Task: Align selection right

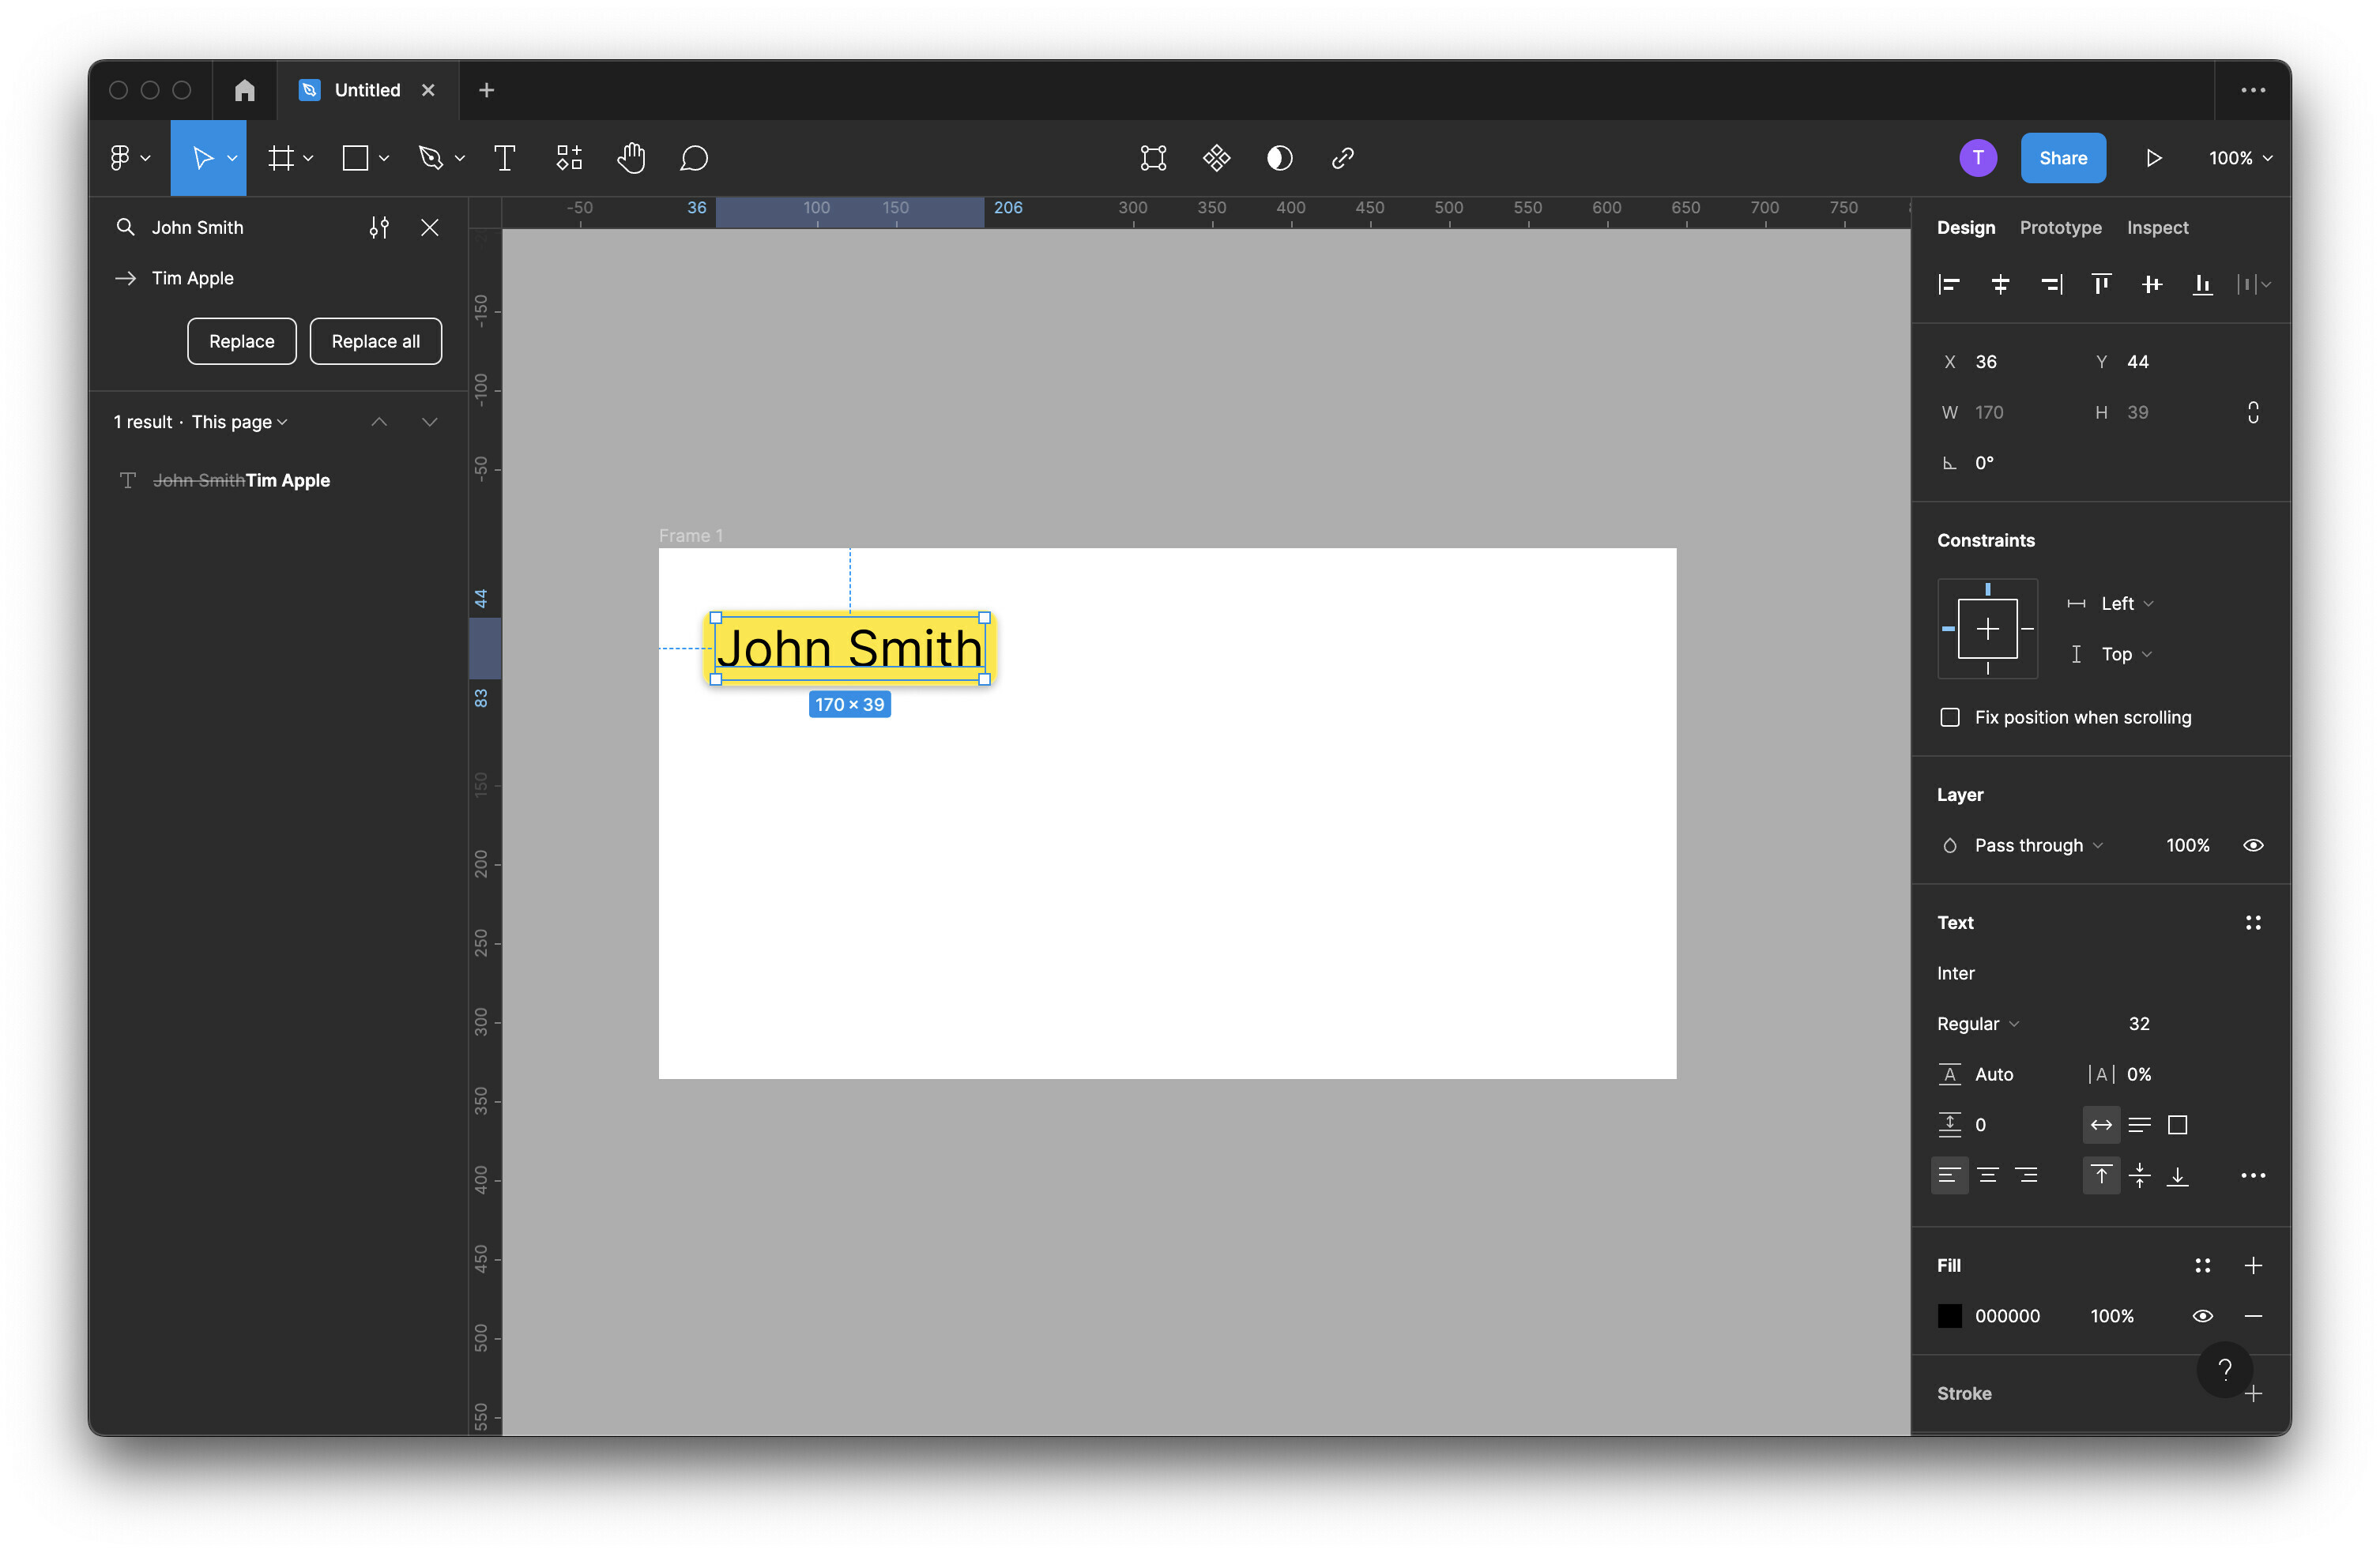Action: 2051,285
